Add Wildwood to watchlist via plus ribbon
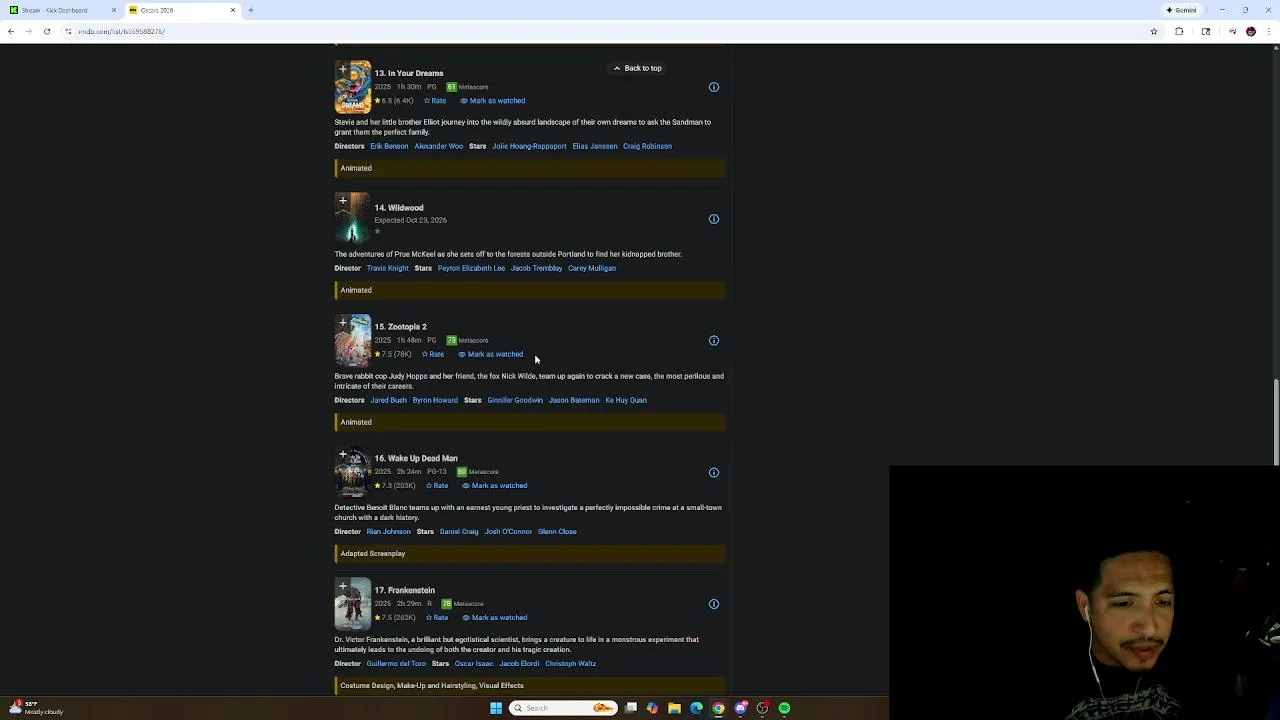The width and height of the screenshot is (1280, 720). coord(342,202)
